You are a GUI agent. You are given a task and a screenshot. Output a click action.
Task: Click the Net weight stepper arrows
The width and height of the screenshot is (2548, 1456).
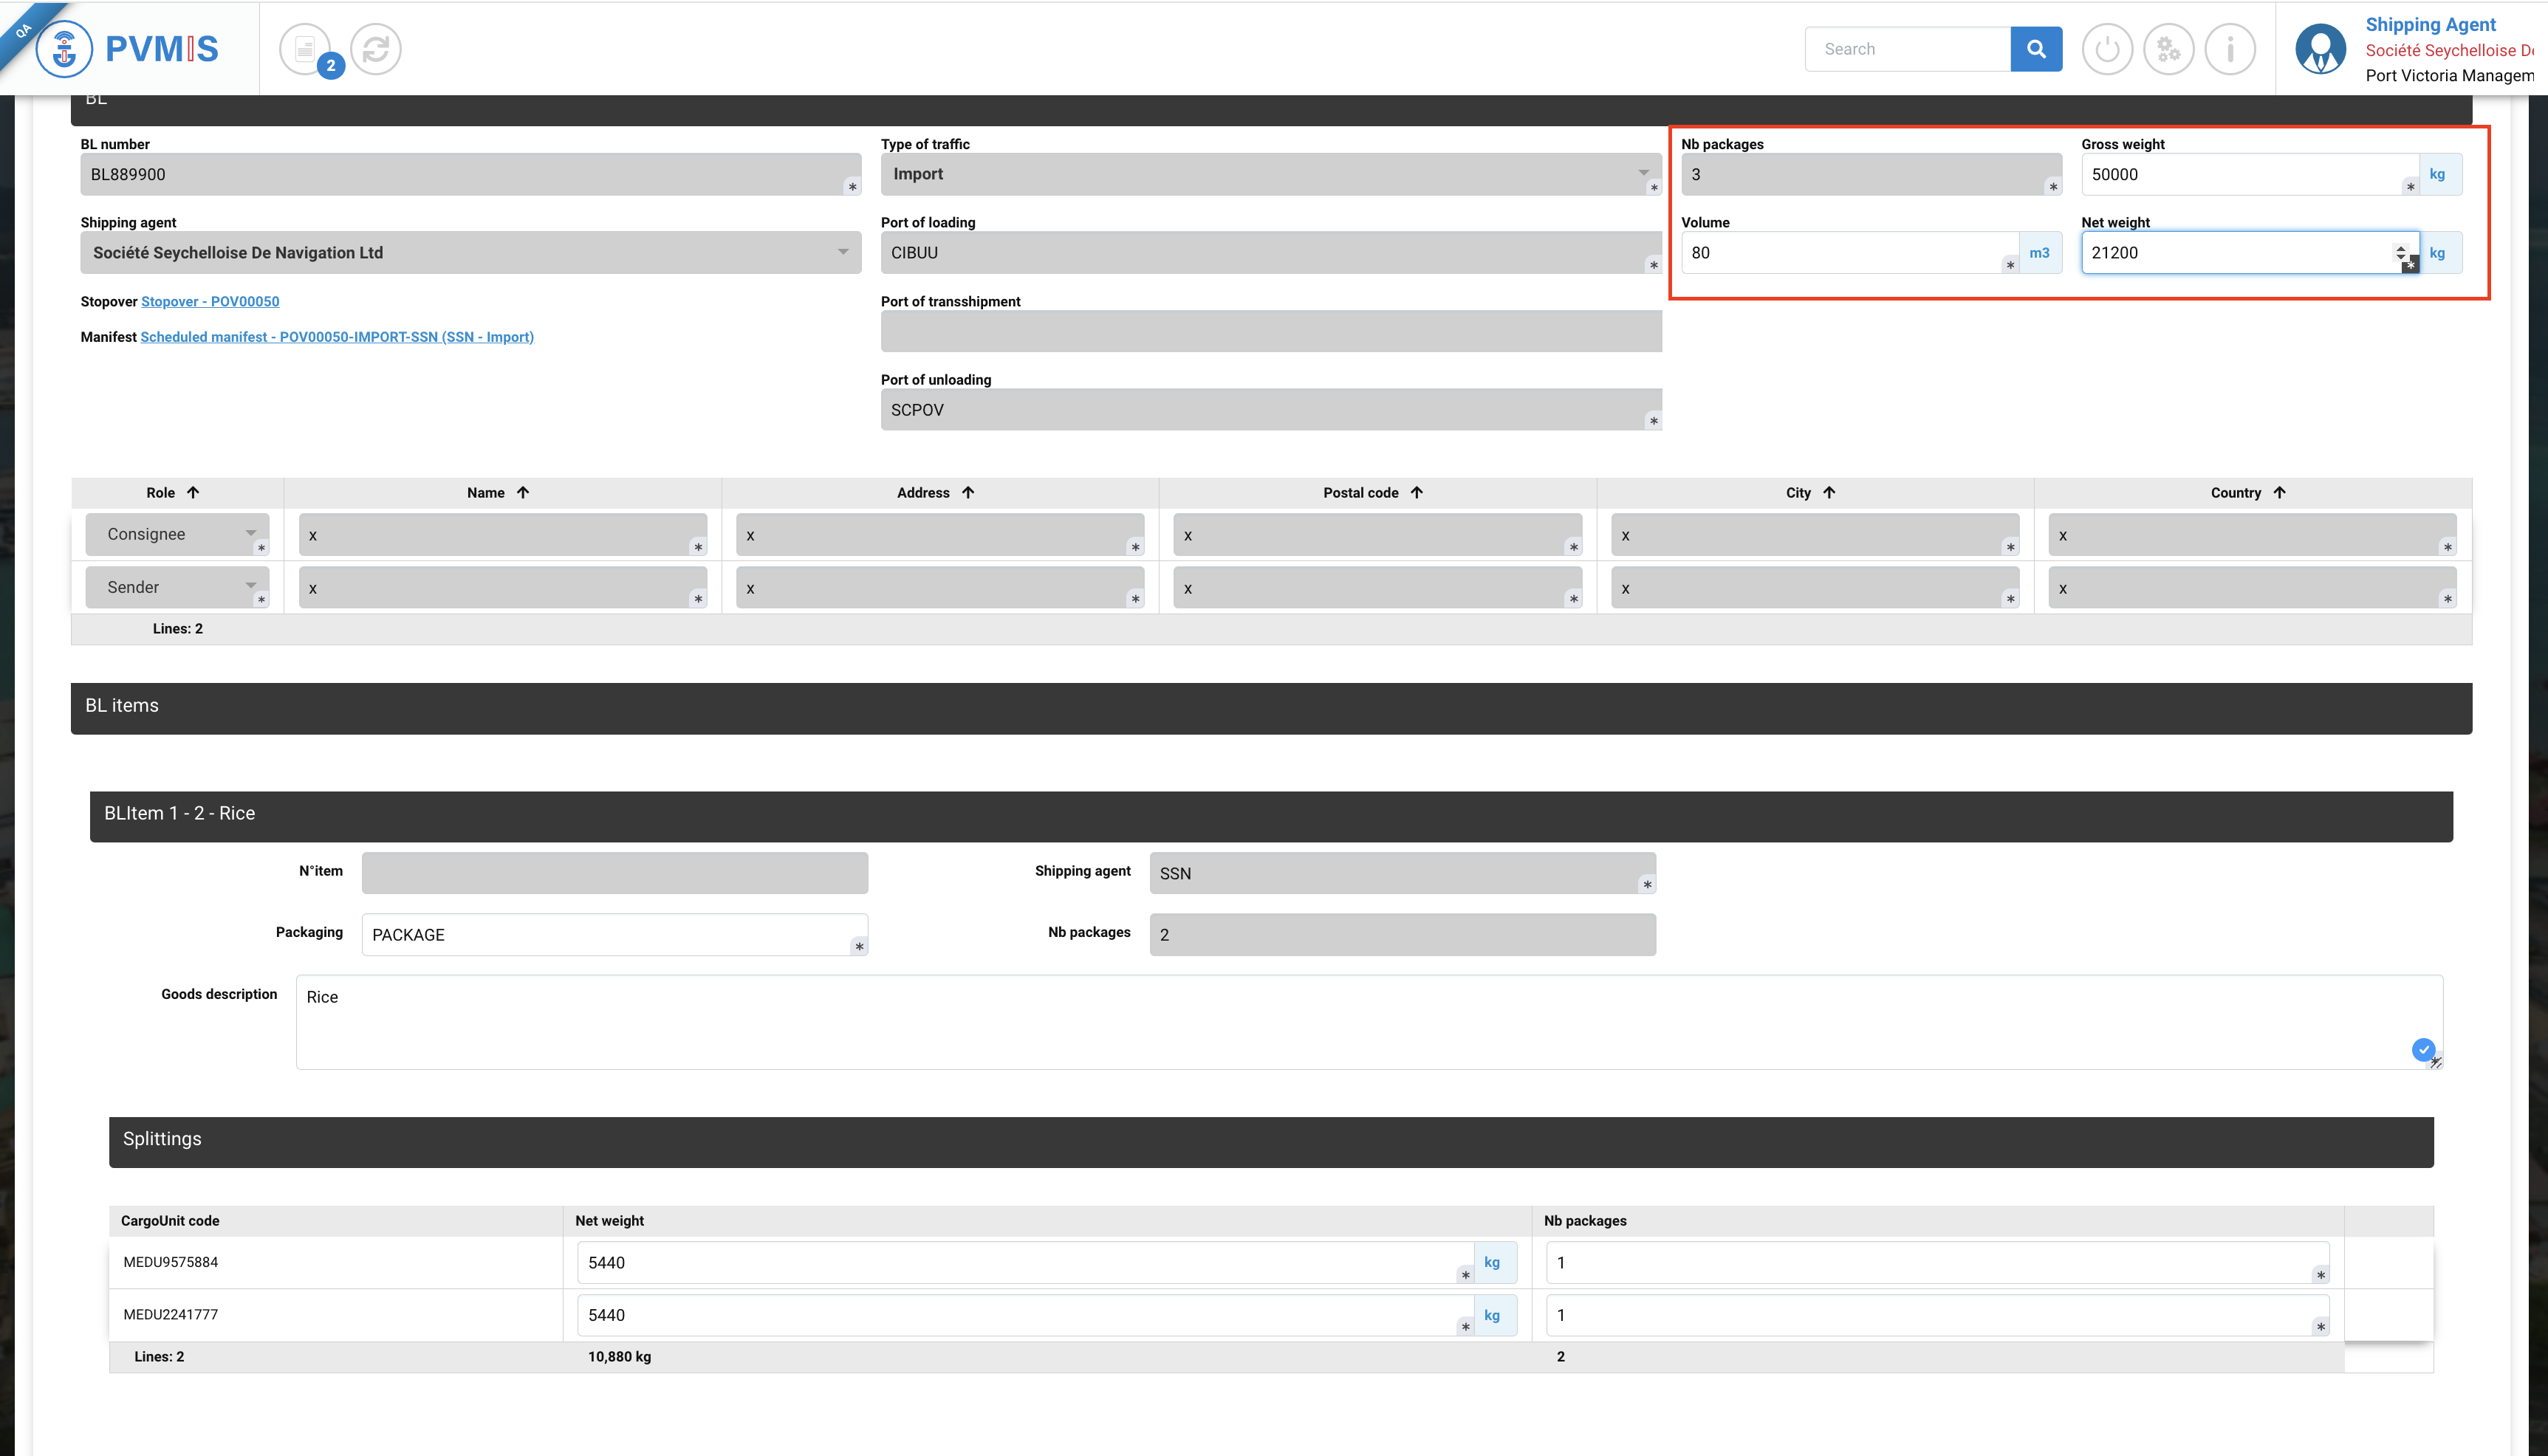[x=2400, y=251]
